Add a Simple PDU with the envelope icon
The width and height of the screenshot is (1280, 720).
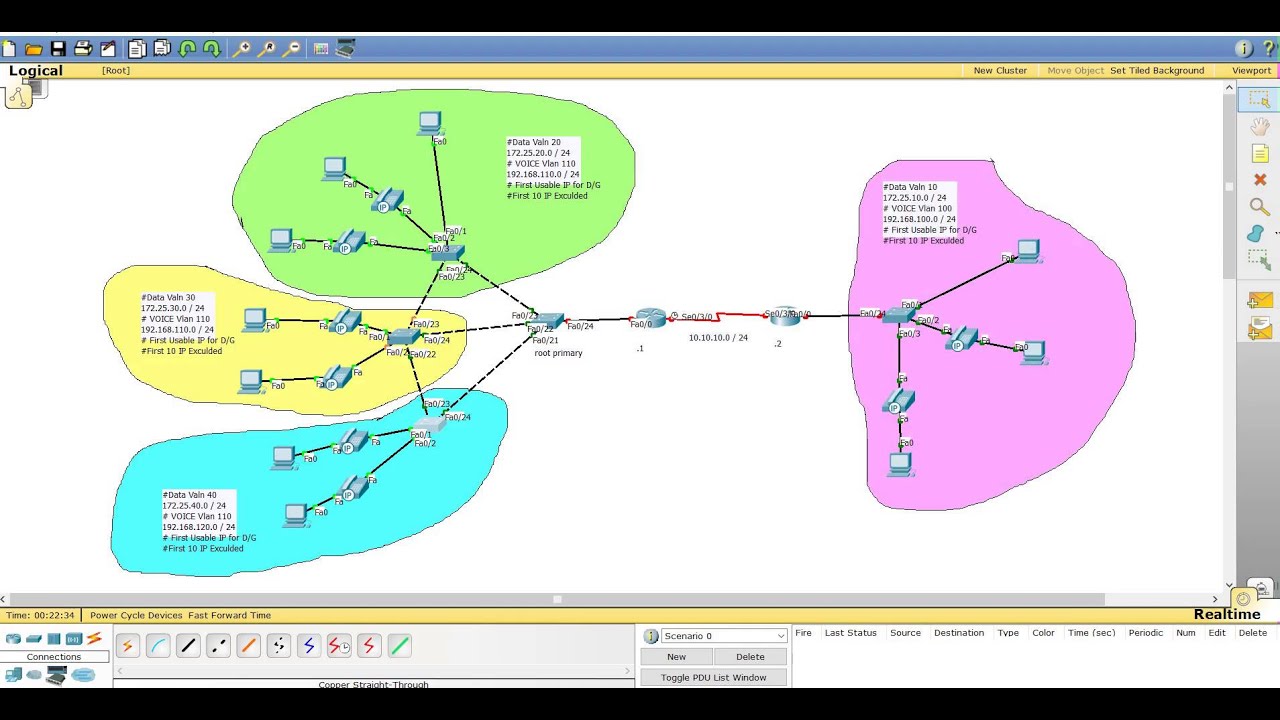[1259, 301]
